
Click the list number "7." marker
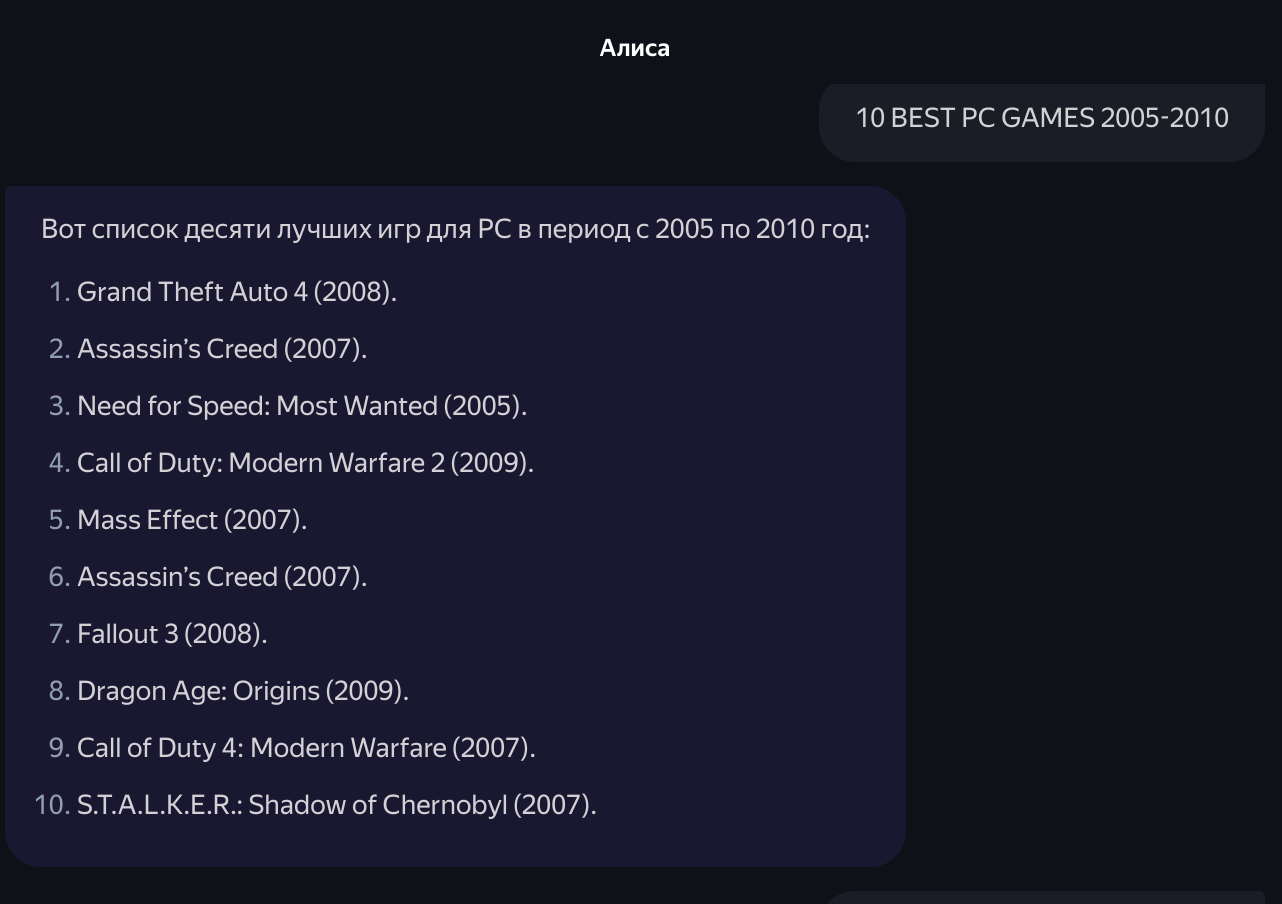(60, 634)
